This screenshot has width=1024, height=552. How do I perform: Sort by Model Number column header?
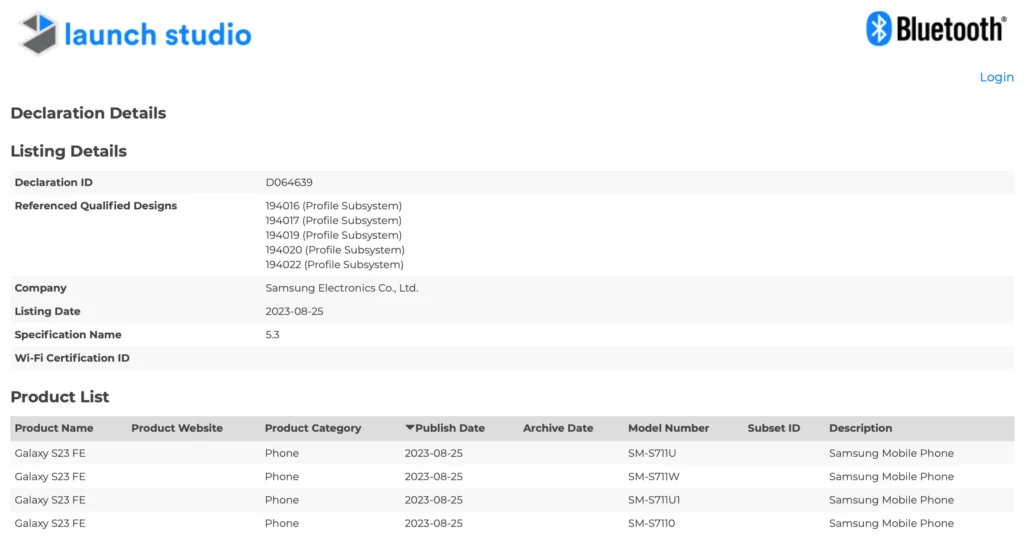tap(668, 429)
